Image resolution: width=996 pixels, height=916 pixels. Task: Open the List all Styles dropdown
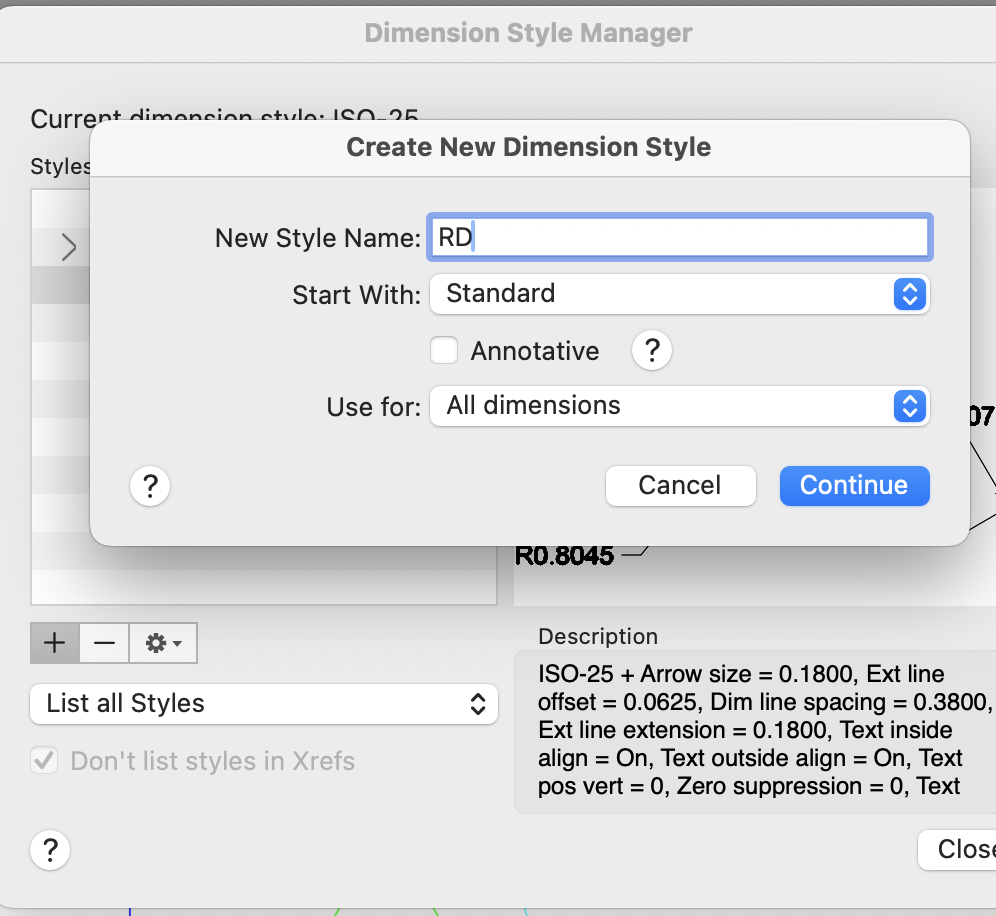264,703
